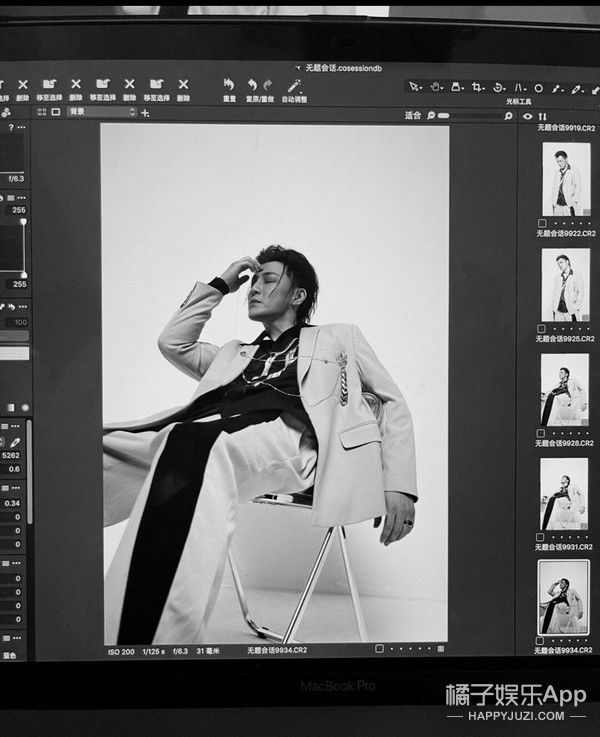Tick the checkbox under thumbnail 无题会话9925.CR2
Image resolution: width=600 pixels, height=737 pixels.
point(542,328)
